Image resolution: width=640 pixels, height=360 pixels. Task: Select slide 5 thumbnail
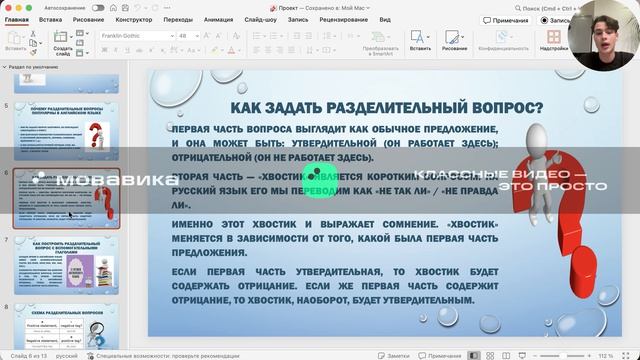pyautogui.click(x=67, y=131)
